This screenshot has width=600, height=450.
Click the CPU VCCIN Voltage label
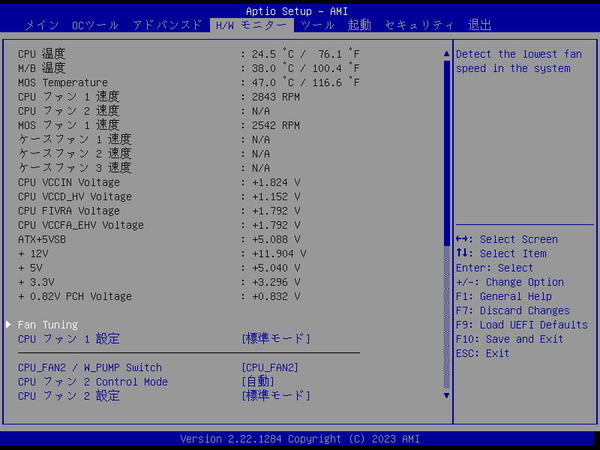pos(68,183)
